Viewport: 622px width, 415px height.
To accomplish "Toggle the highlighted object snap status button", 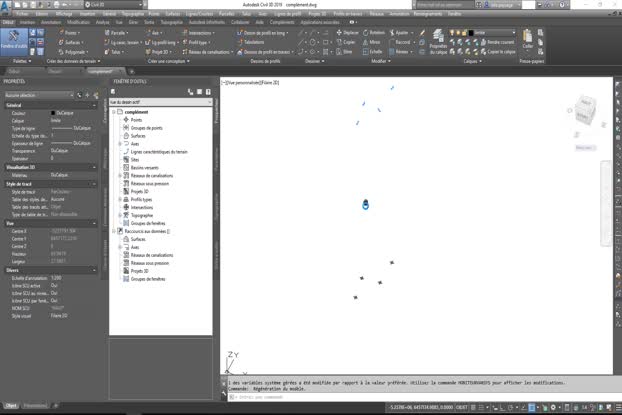I will coord(532,407).
